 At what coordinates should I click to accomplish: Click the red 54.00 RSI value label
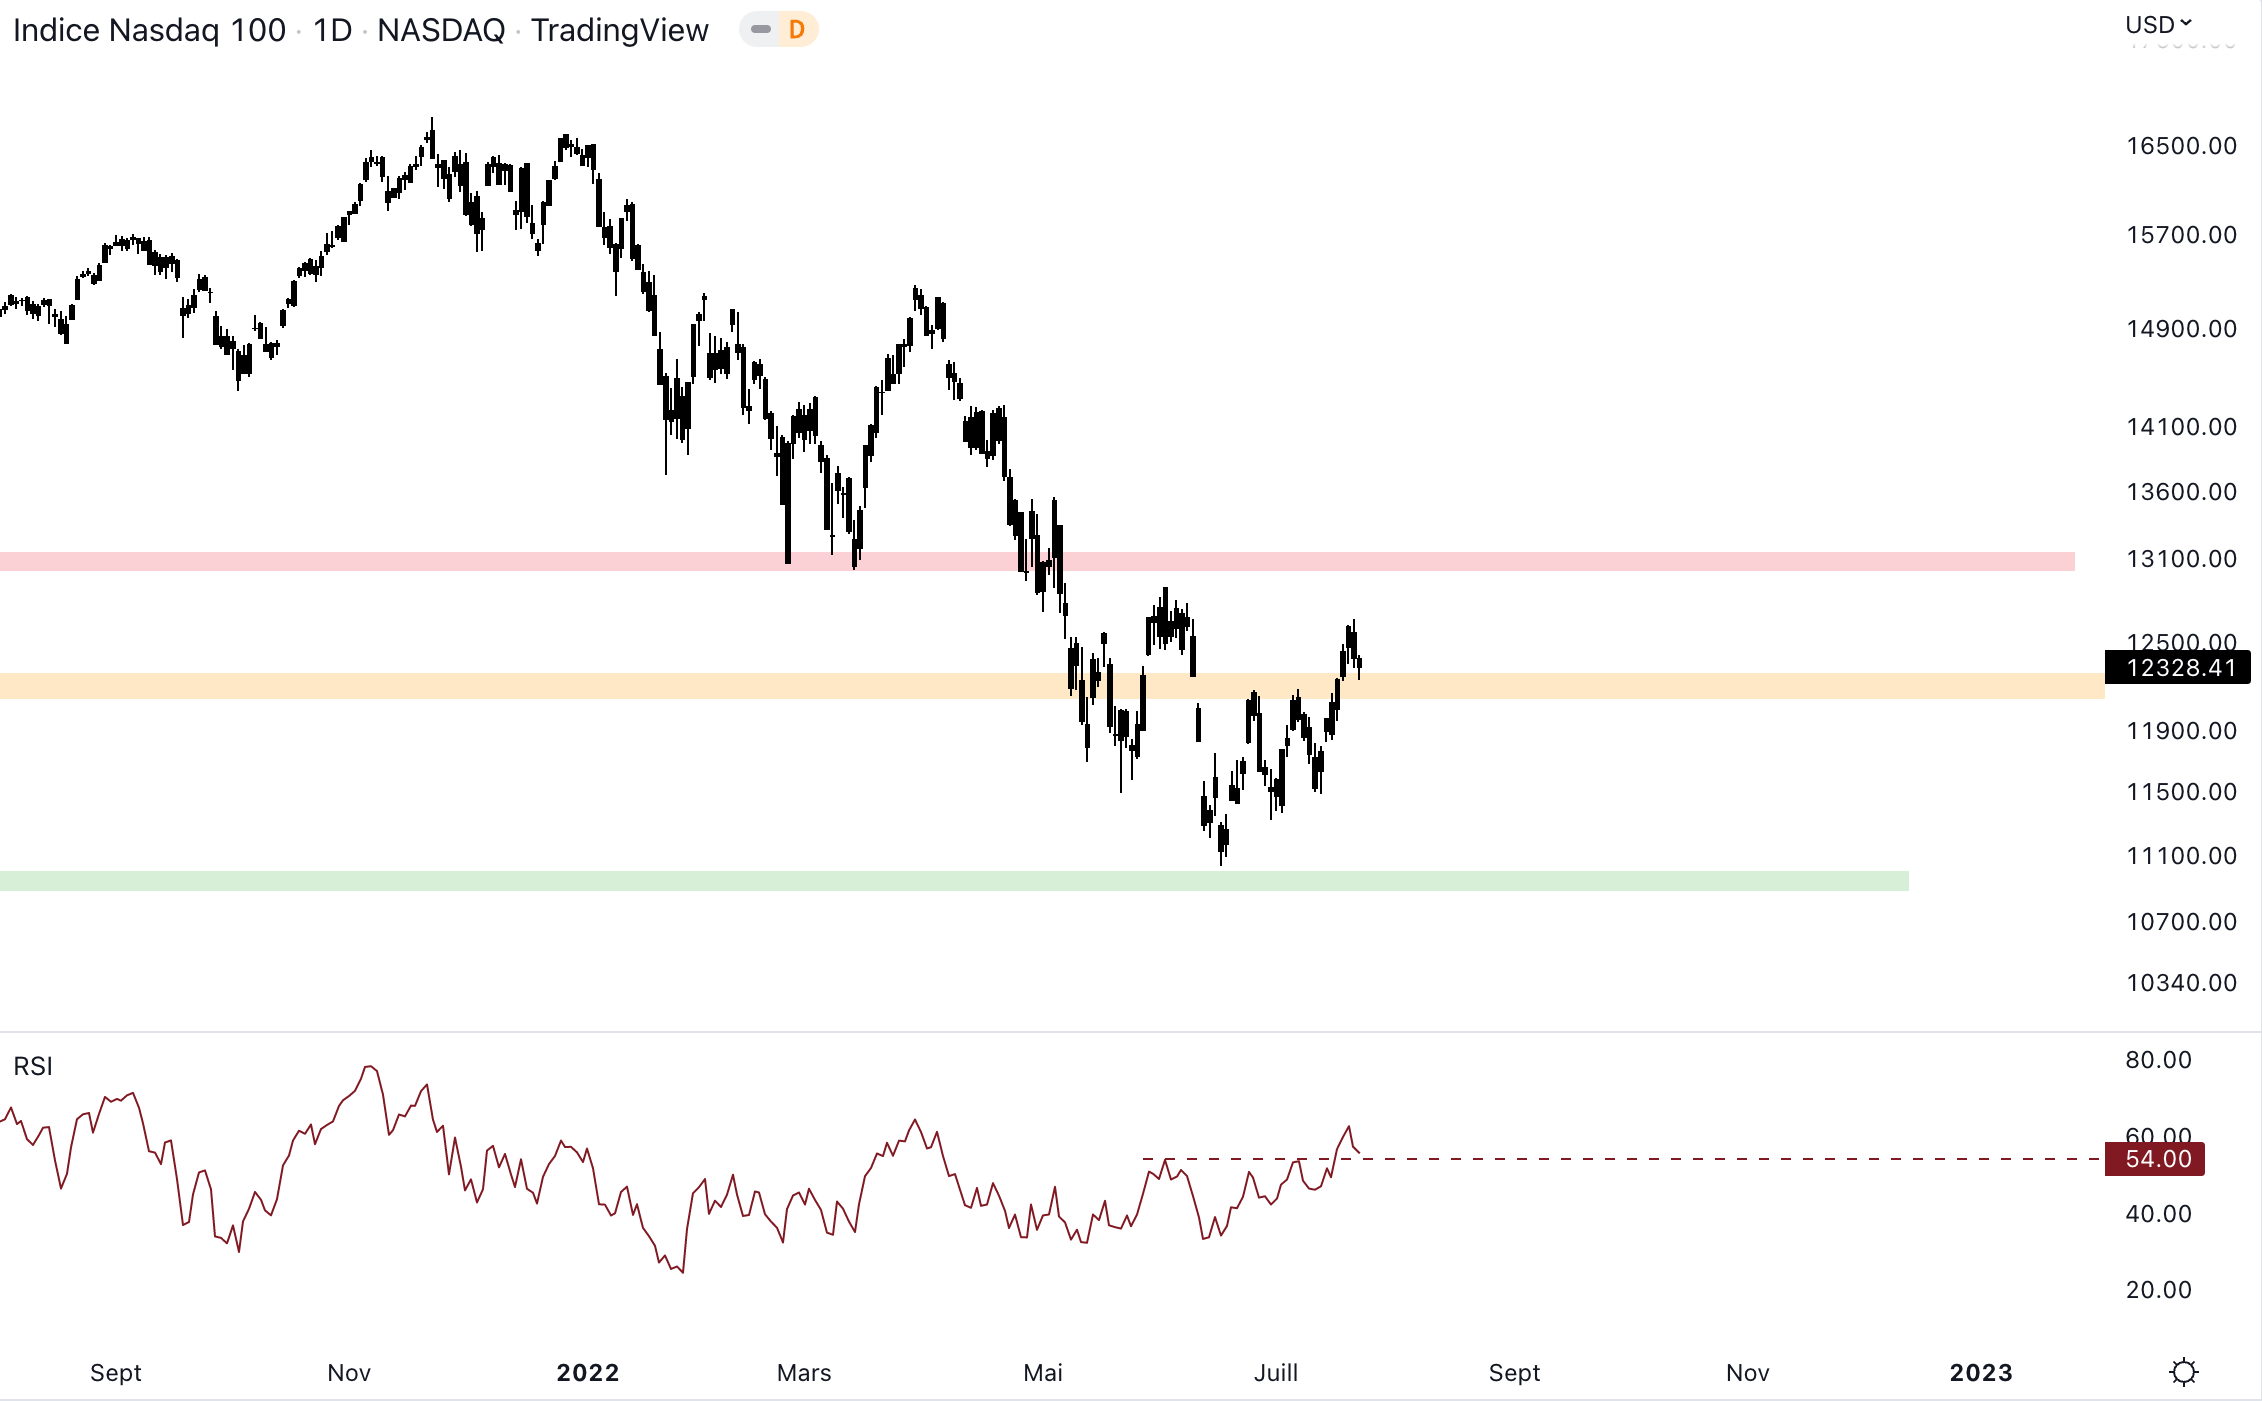(2155, 1159)
